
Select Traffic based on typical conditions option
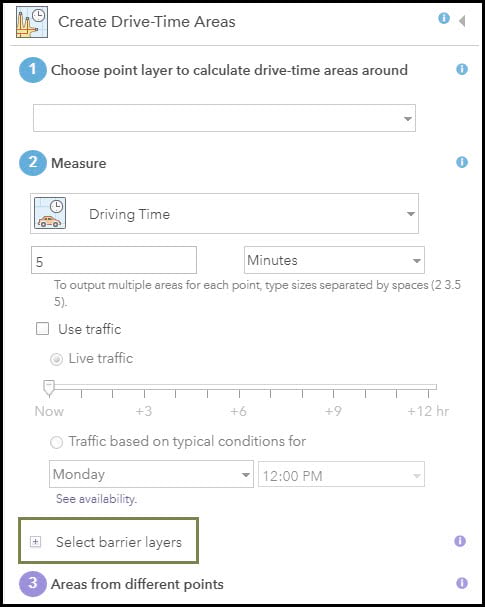pyautogui.click(x=57, y=442)
